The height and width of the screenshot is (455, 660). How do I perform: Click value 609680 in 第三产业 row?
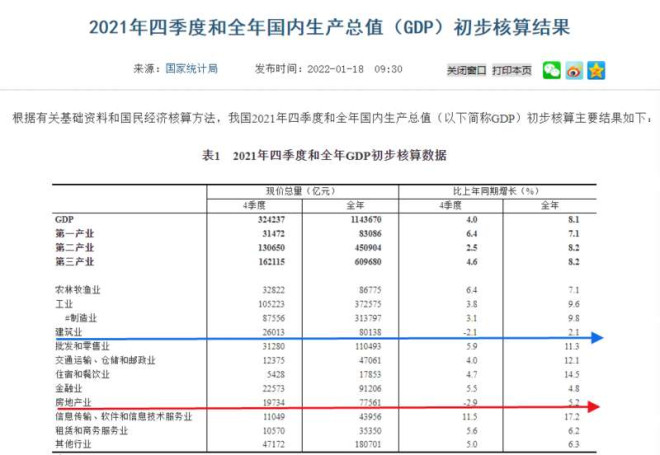368,261
